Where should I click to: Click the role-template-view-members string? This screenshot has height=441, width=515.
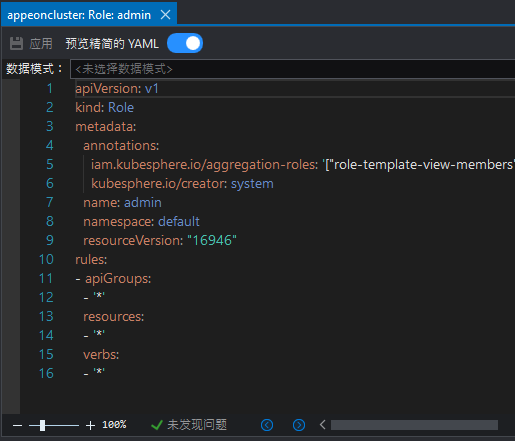coord(423,165)
